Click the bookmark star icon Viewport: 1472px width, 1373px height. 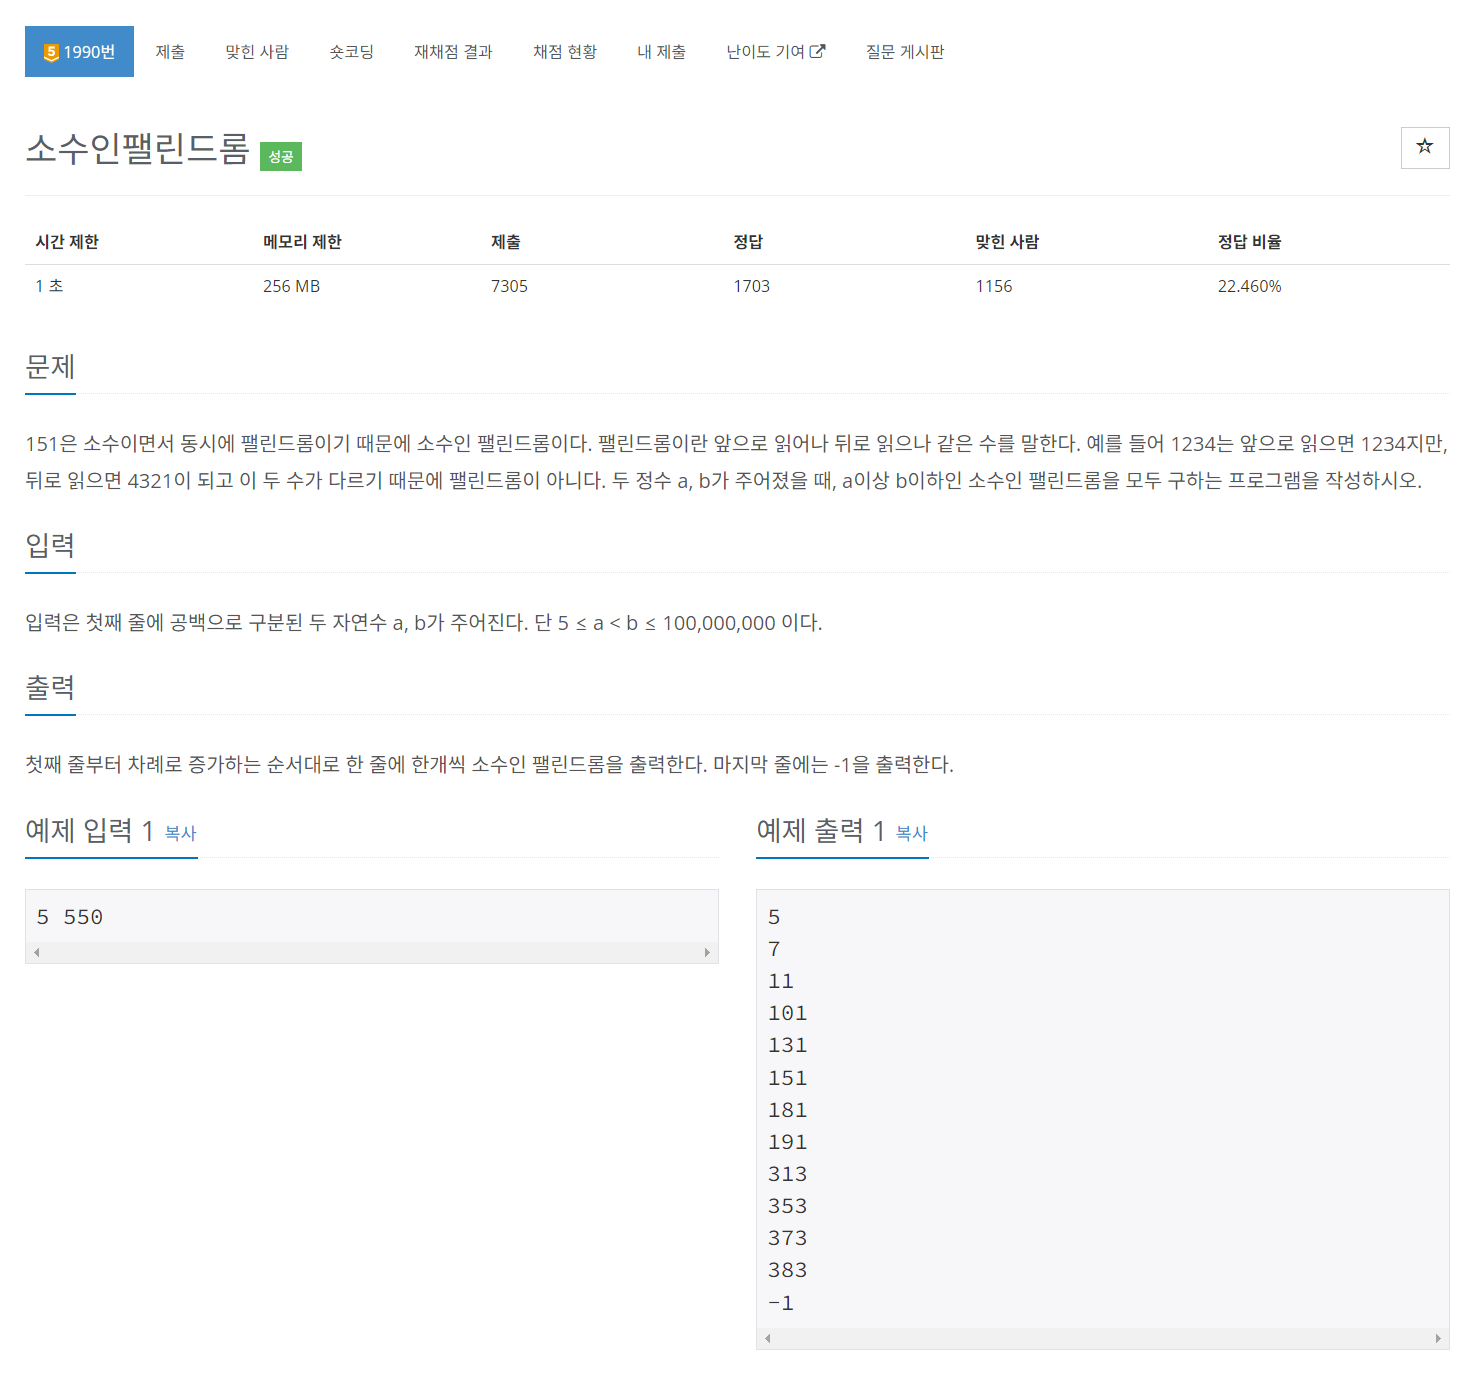pyautogui.click(x=1424, y=147)
